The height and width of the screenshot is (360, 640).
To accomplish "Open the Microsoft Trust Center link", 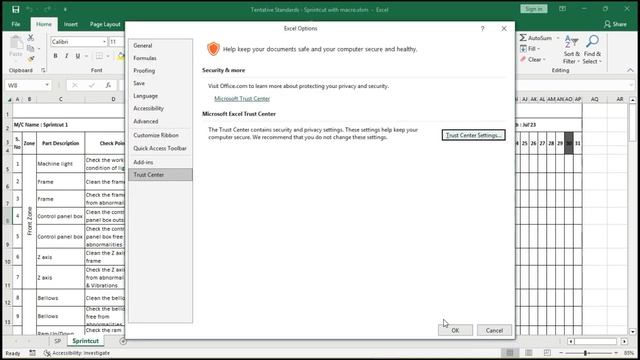I will pos(242,99).
